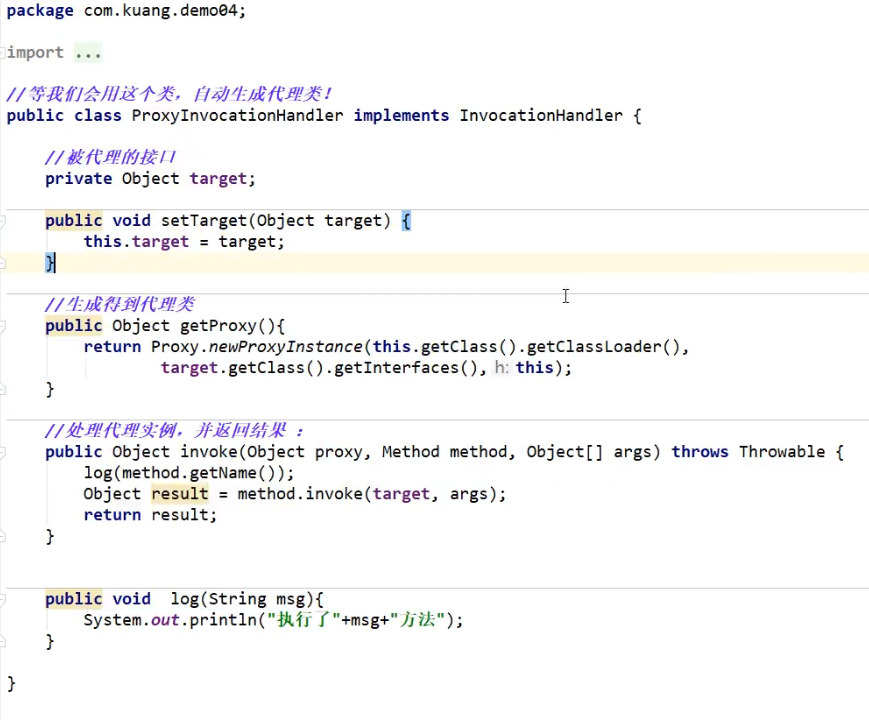This screenshot has width=869, height=720.
Task: Click the italic "out" field in System.out
Action: point(165,620)
